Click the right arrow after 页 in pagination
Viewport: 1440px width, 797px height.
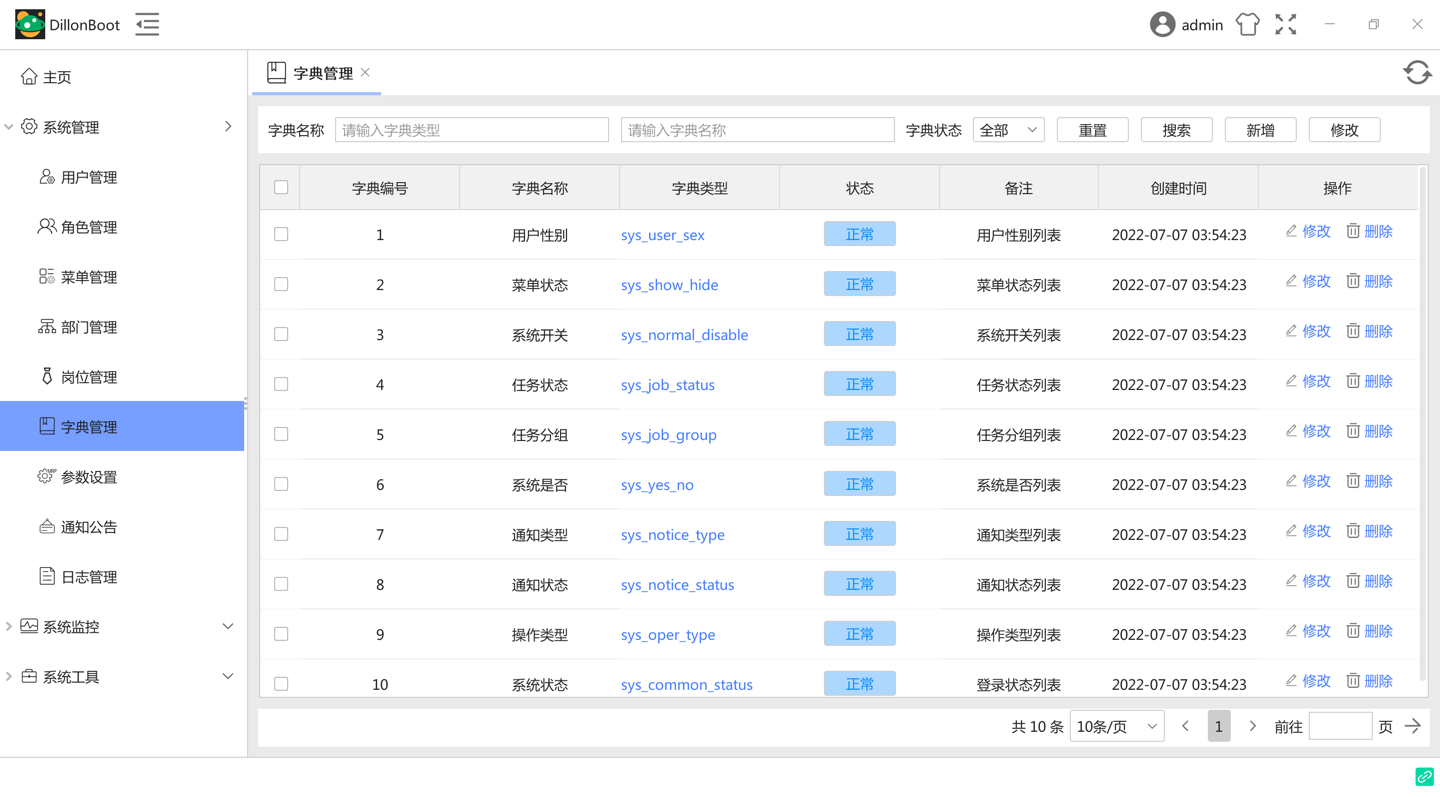1412,727
